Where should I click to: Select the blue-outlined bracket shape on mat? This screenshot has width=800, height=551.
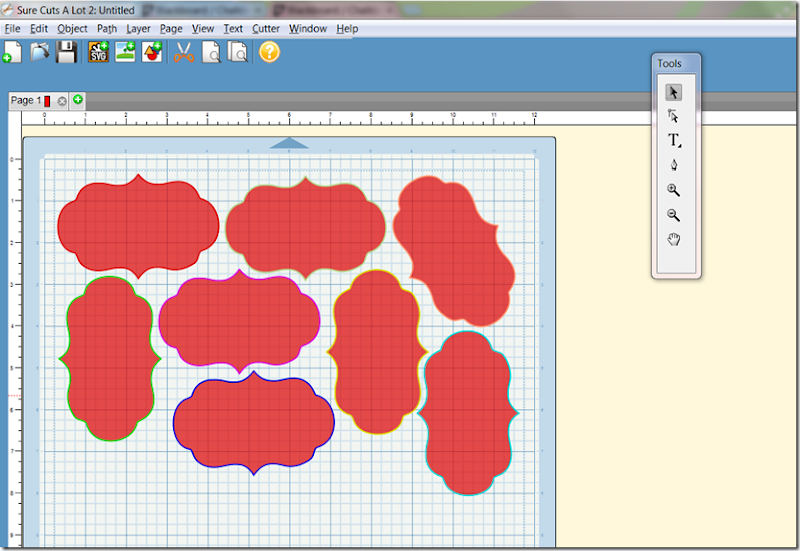(x=253, y=421)
